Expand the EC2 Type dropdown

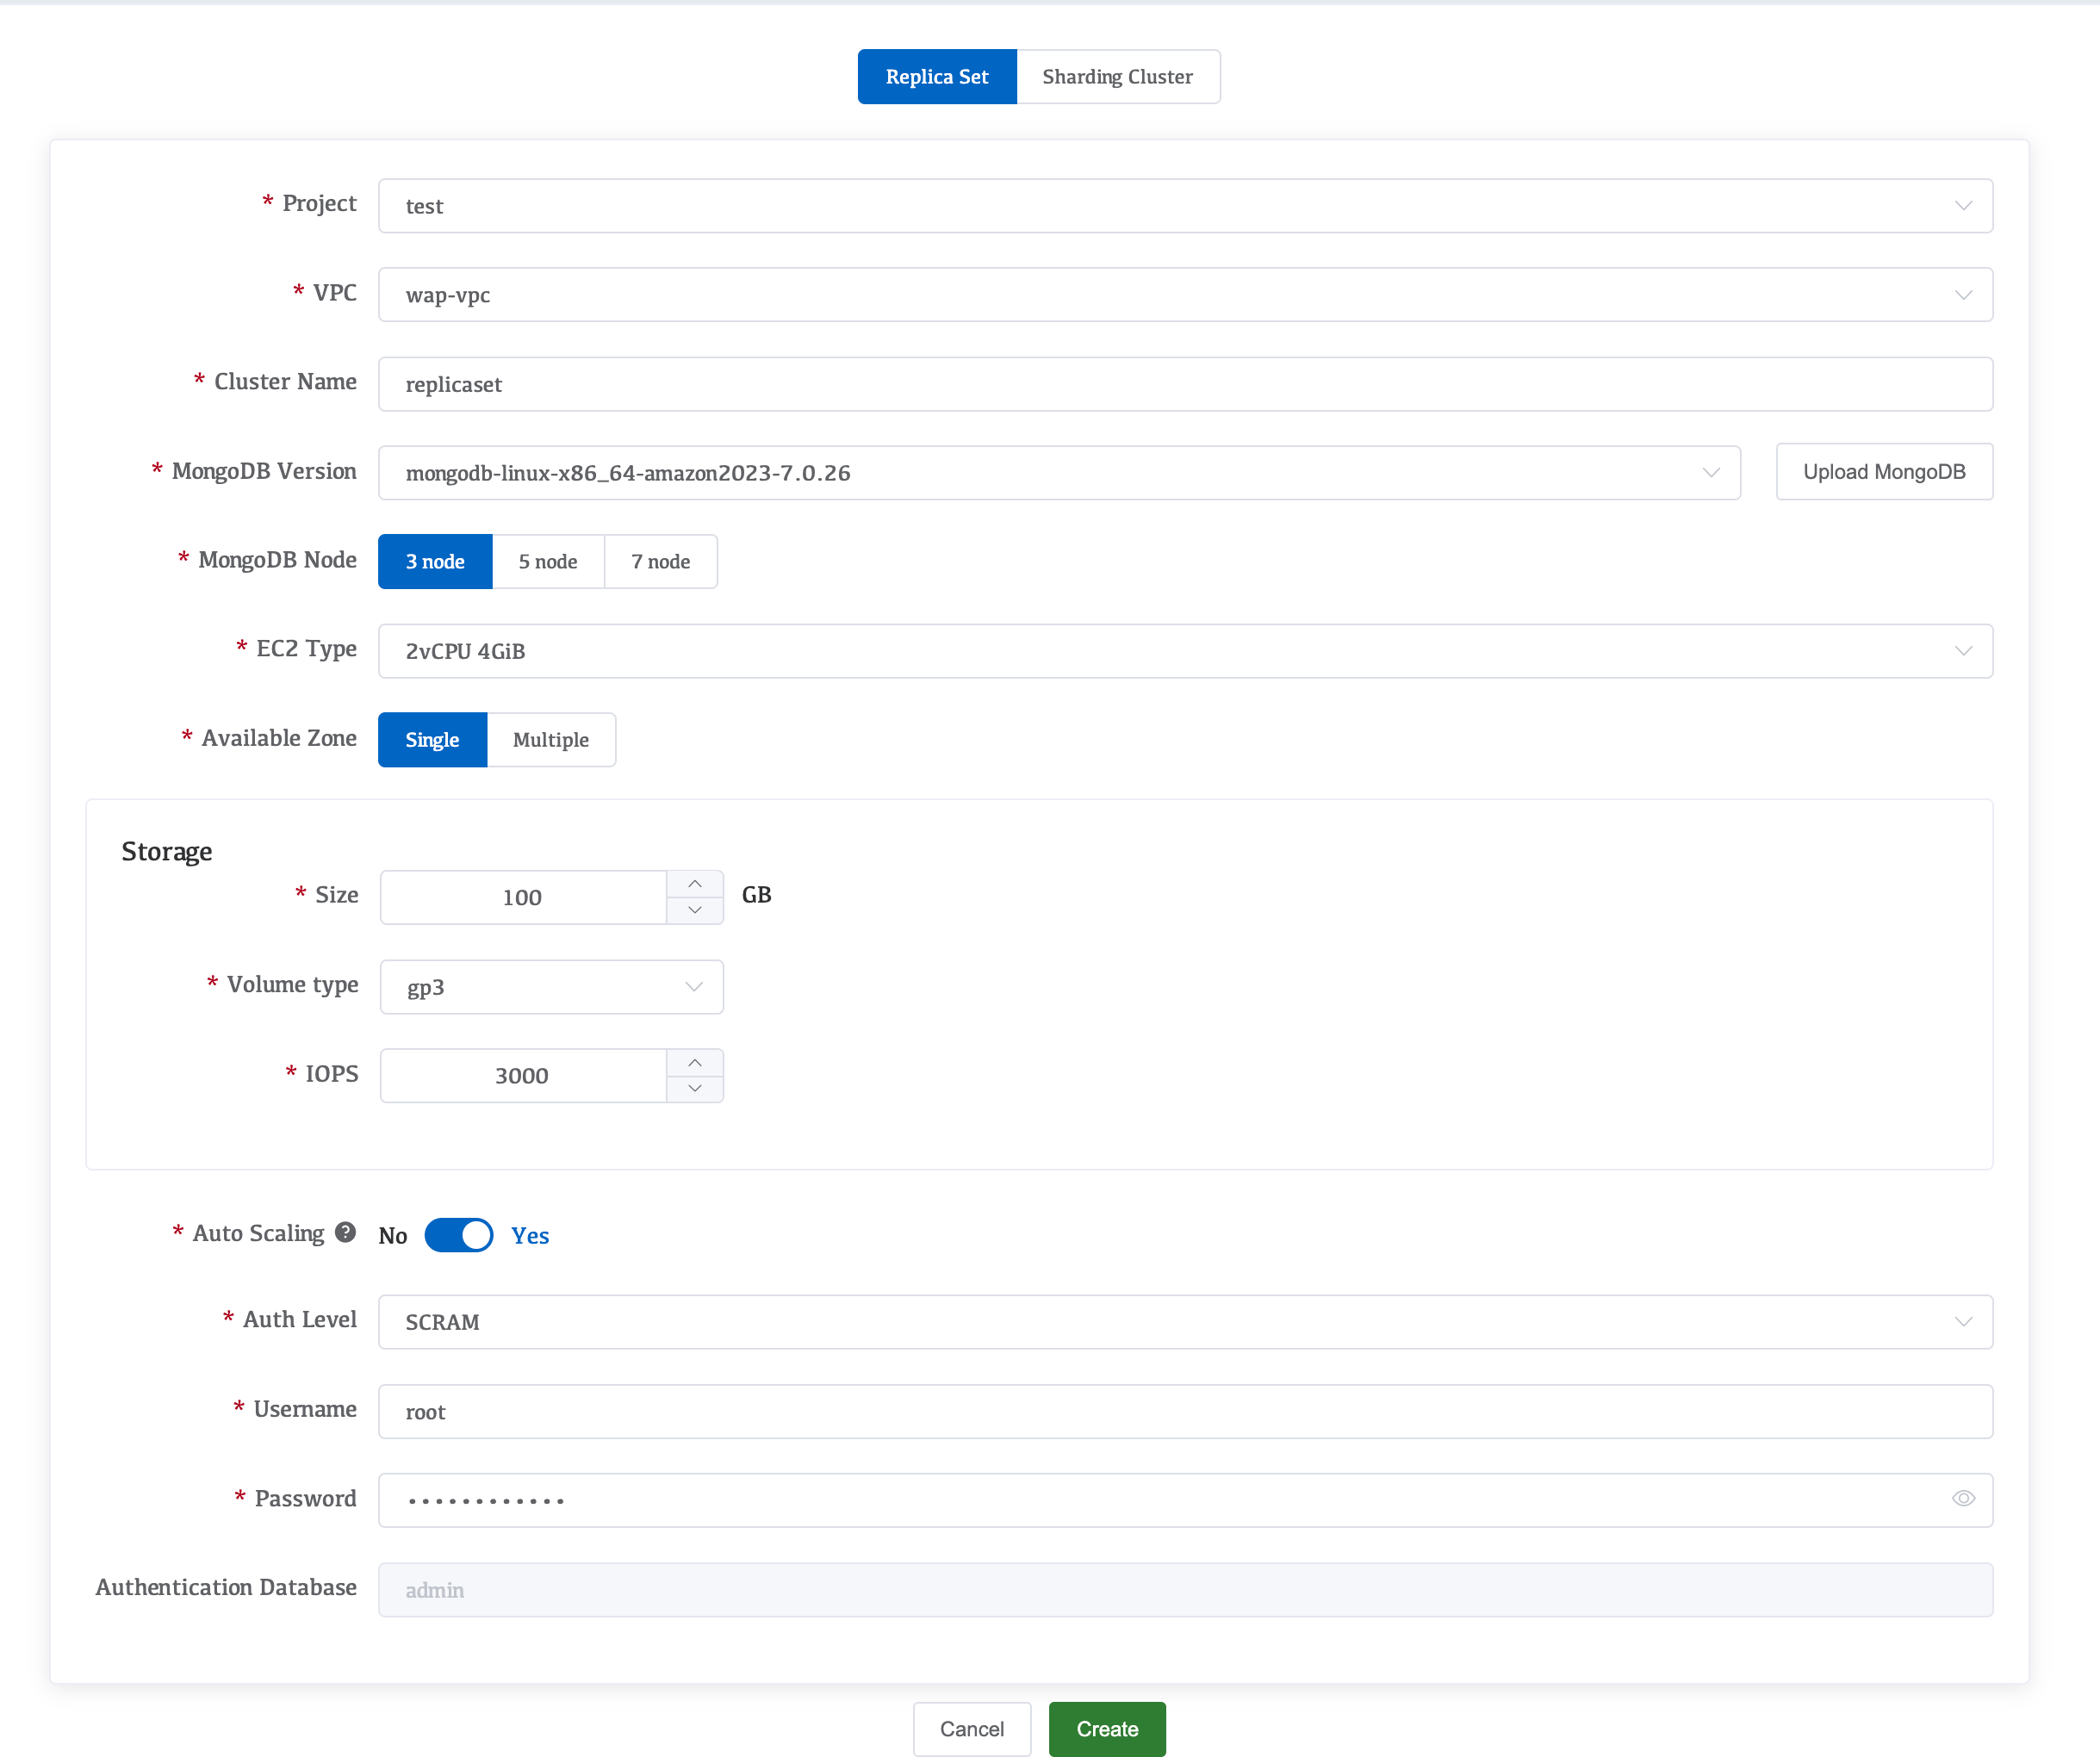1185,651
